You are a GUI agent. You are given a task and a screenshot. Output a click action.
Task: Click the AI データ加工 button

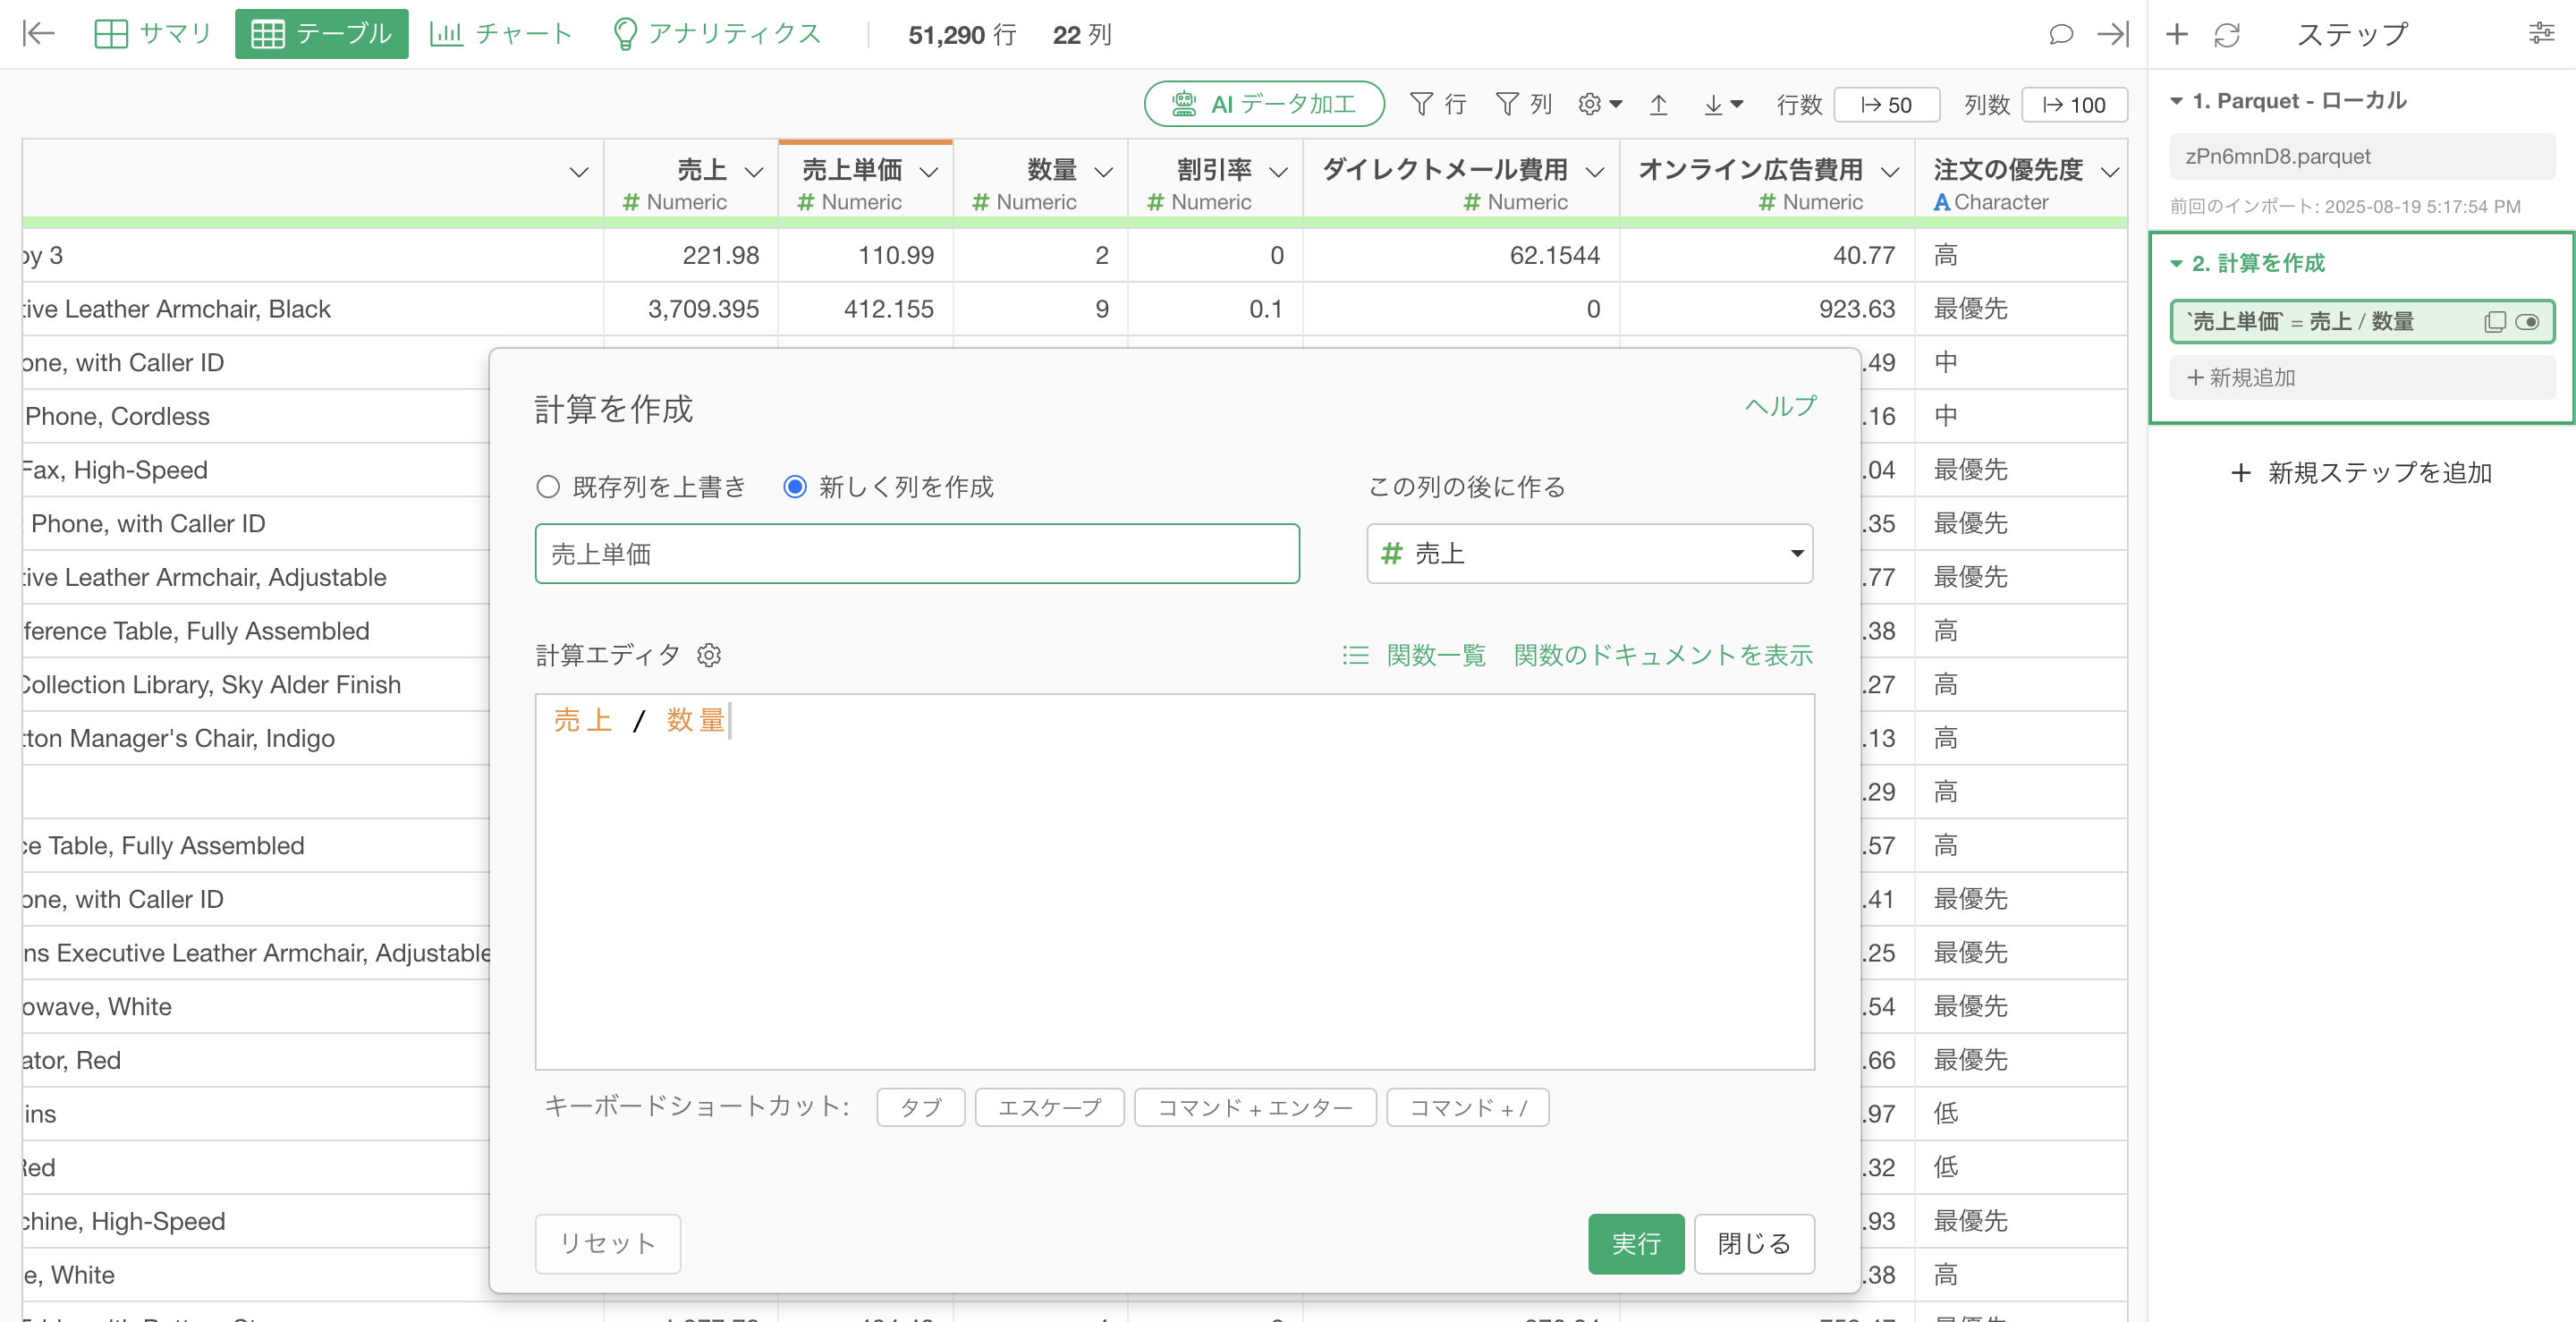point(1263,104)
